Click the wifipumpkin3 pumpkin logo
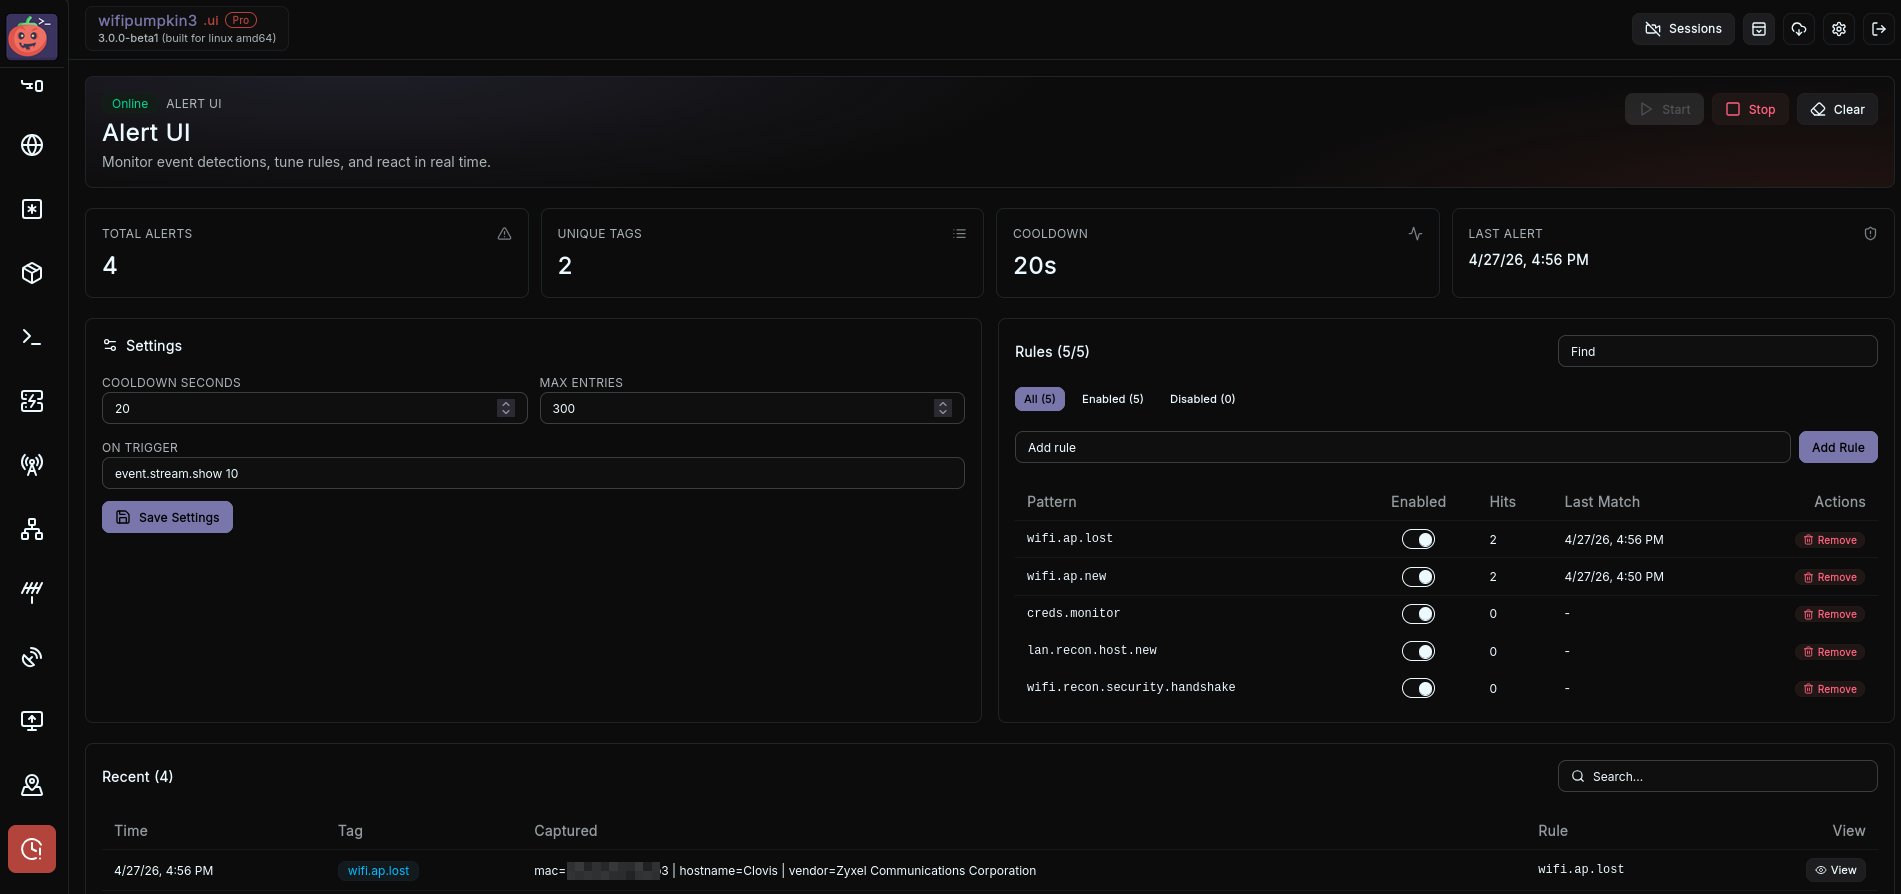Screen dimensions: 1901x894 (x=32, y=37)
